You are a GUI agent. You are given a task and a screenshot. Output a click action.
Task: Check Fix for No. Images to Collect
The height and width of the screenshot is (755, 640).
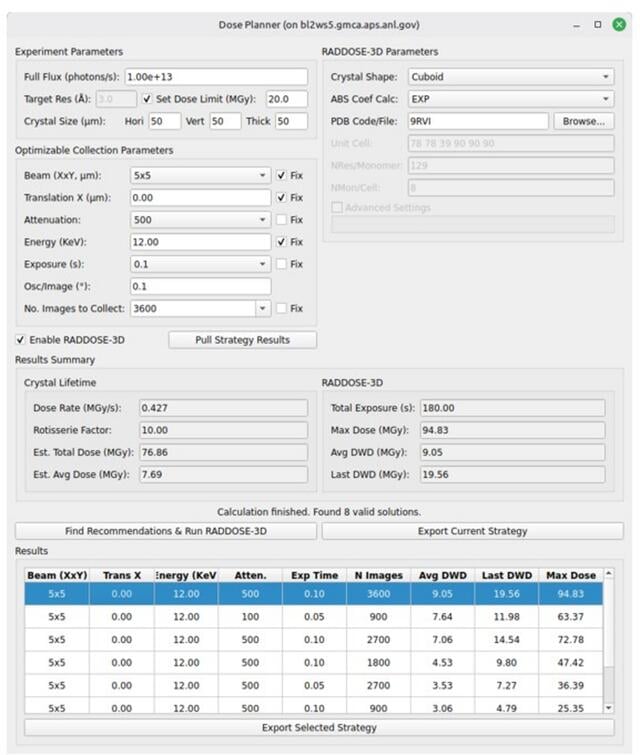tap(281, 308)
